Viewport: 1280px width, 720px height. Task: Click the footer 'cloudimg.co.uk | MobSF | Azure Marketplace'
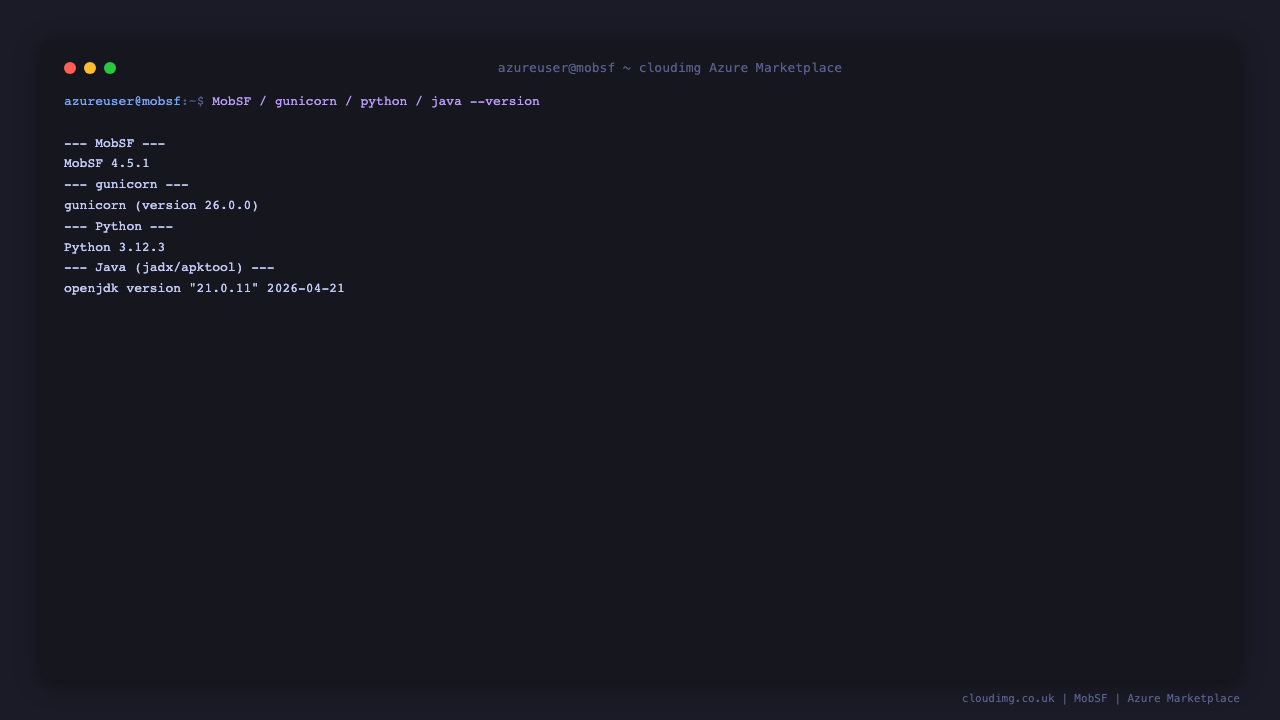tap(1101, 698)
